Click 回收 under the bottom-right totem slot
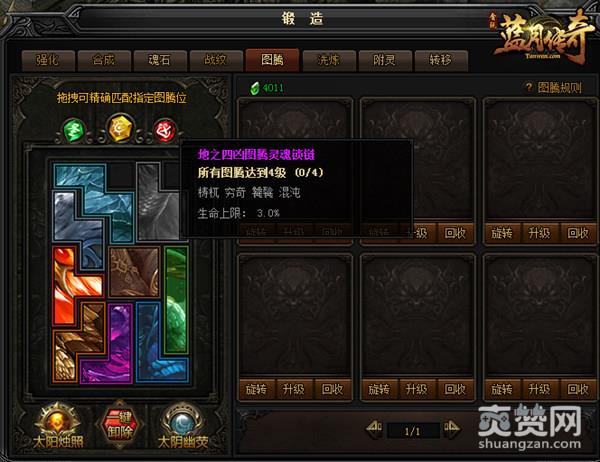This screenshot has width=600, height=462. [577, 389]
